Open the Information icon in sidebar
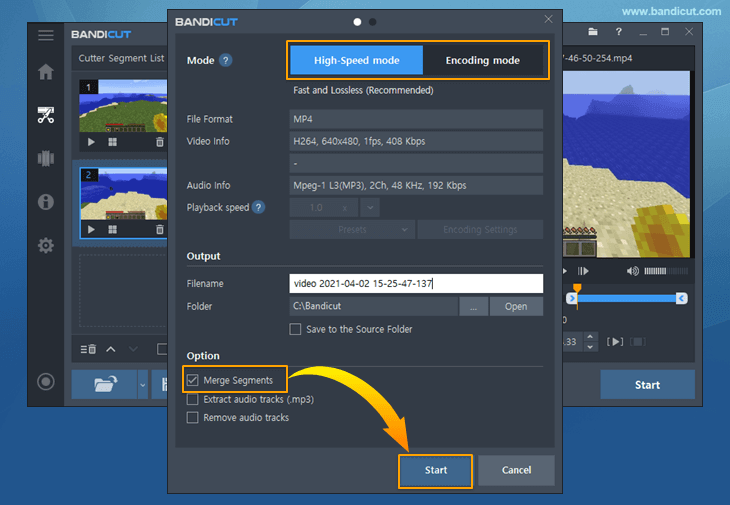 (x=46, y=202)
